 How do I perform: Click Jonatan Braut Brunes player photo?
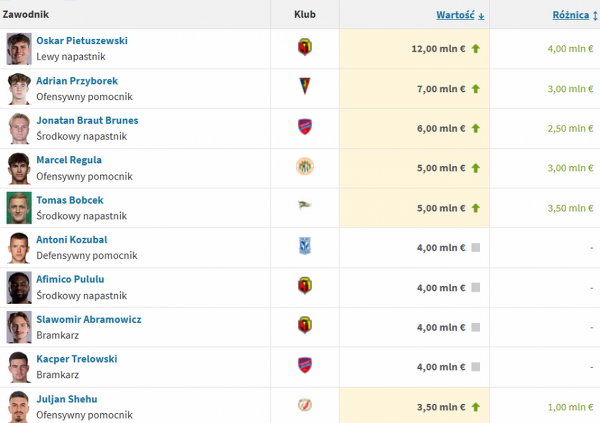[19, 128]
